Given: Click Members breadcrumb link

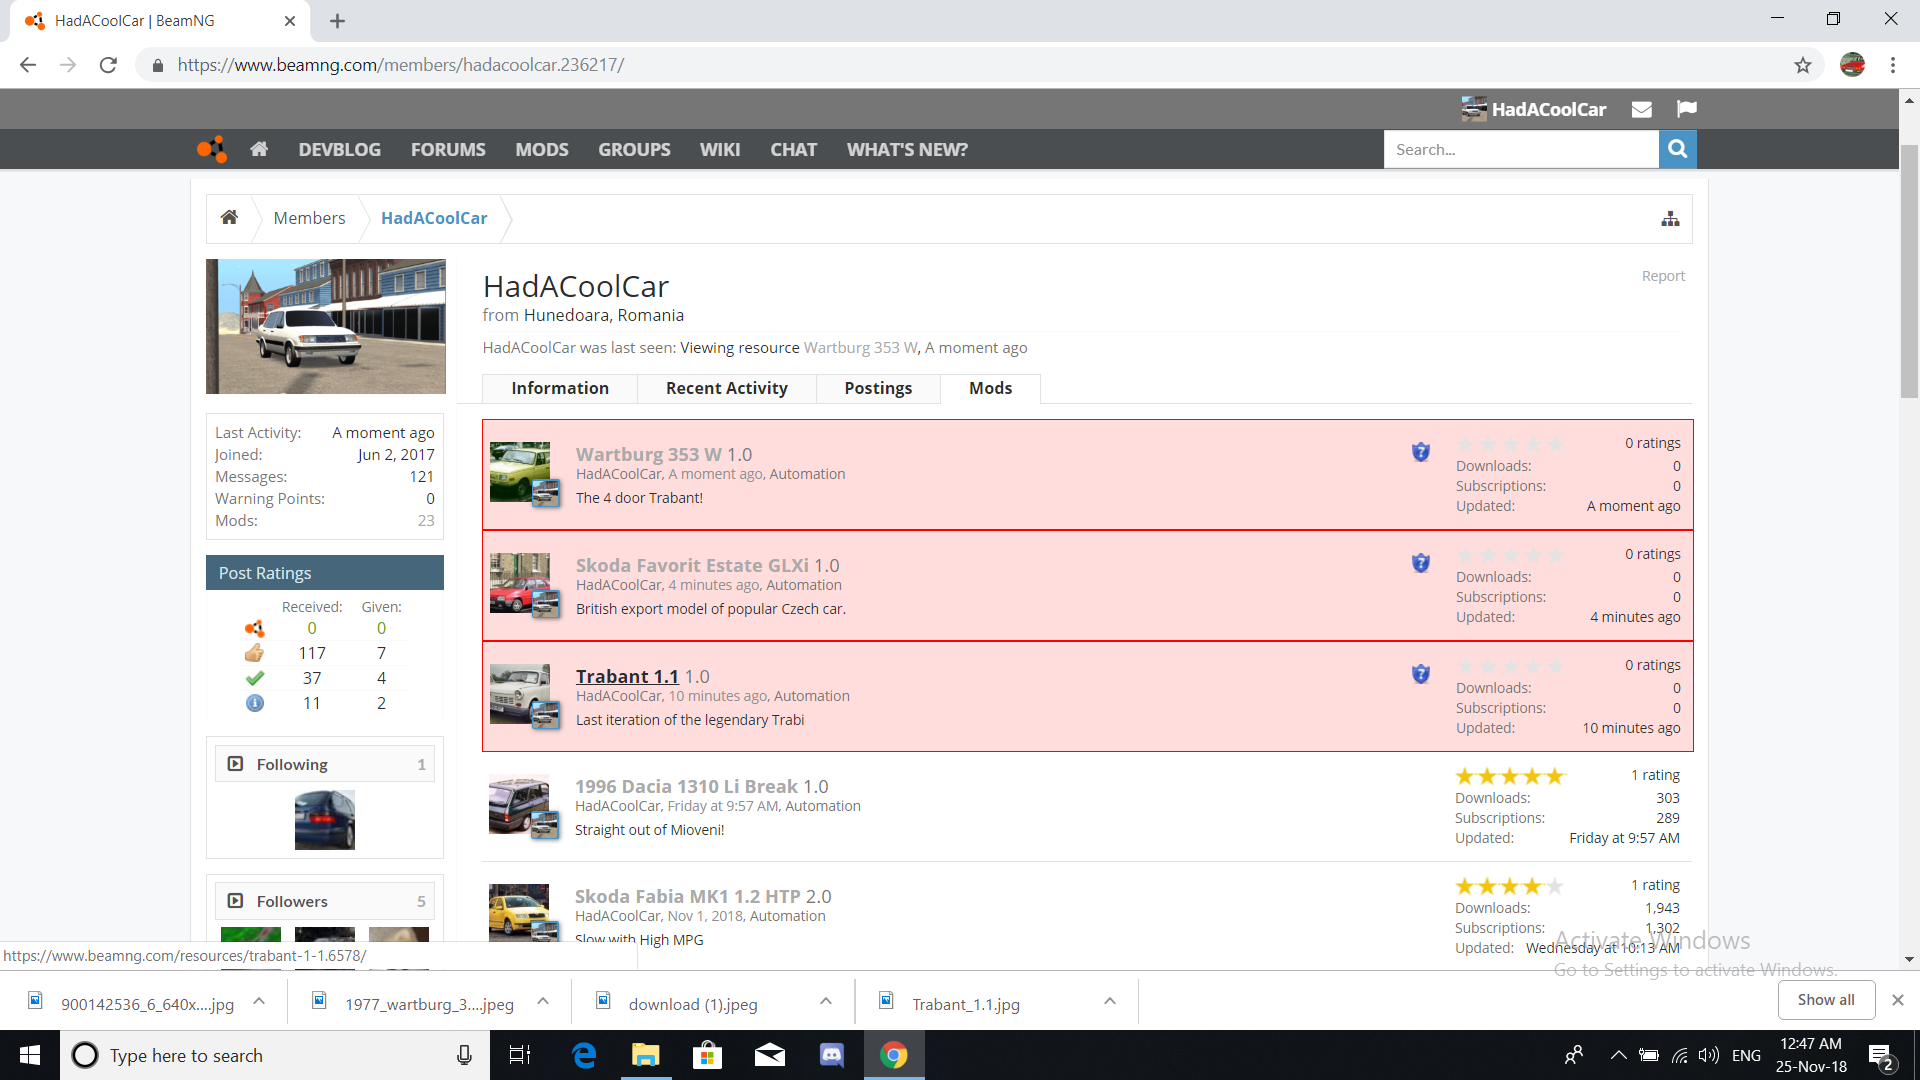Looking at the screenshot, I should pyautogui.click(x=309, y=218).
